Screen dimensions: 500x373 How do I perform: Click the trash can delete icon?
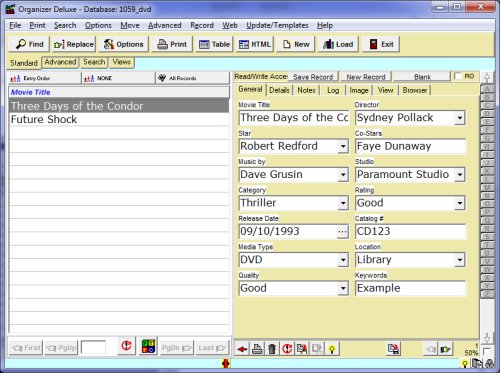coord(272,349)
